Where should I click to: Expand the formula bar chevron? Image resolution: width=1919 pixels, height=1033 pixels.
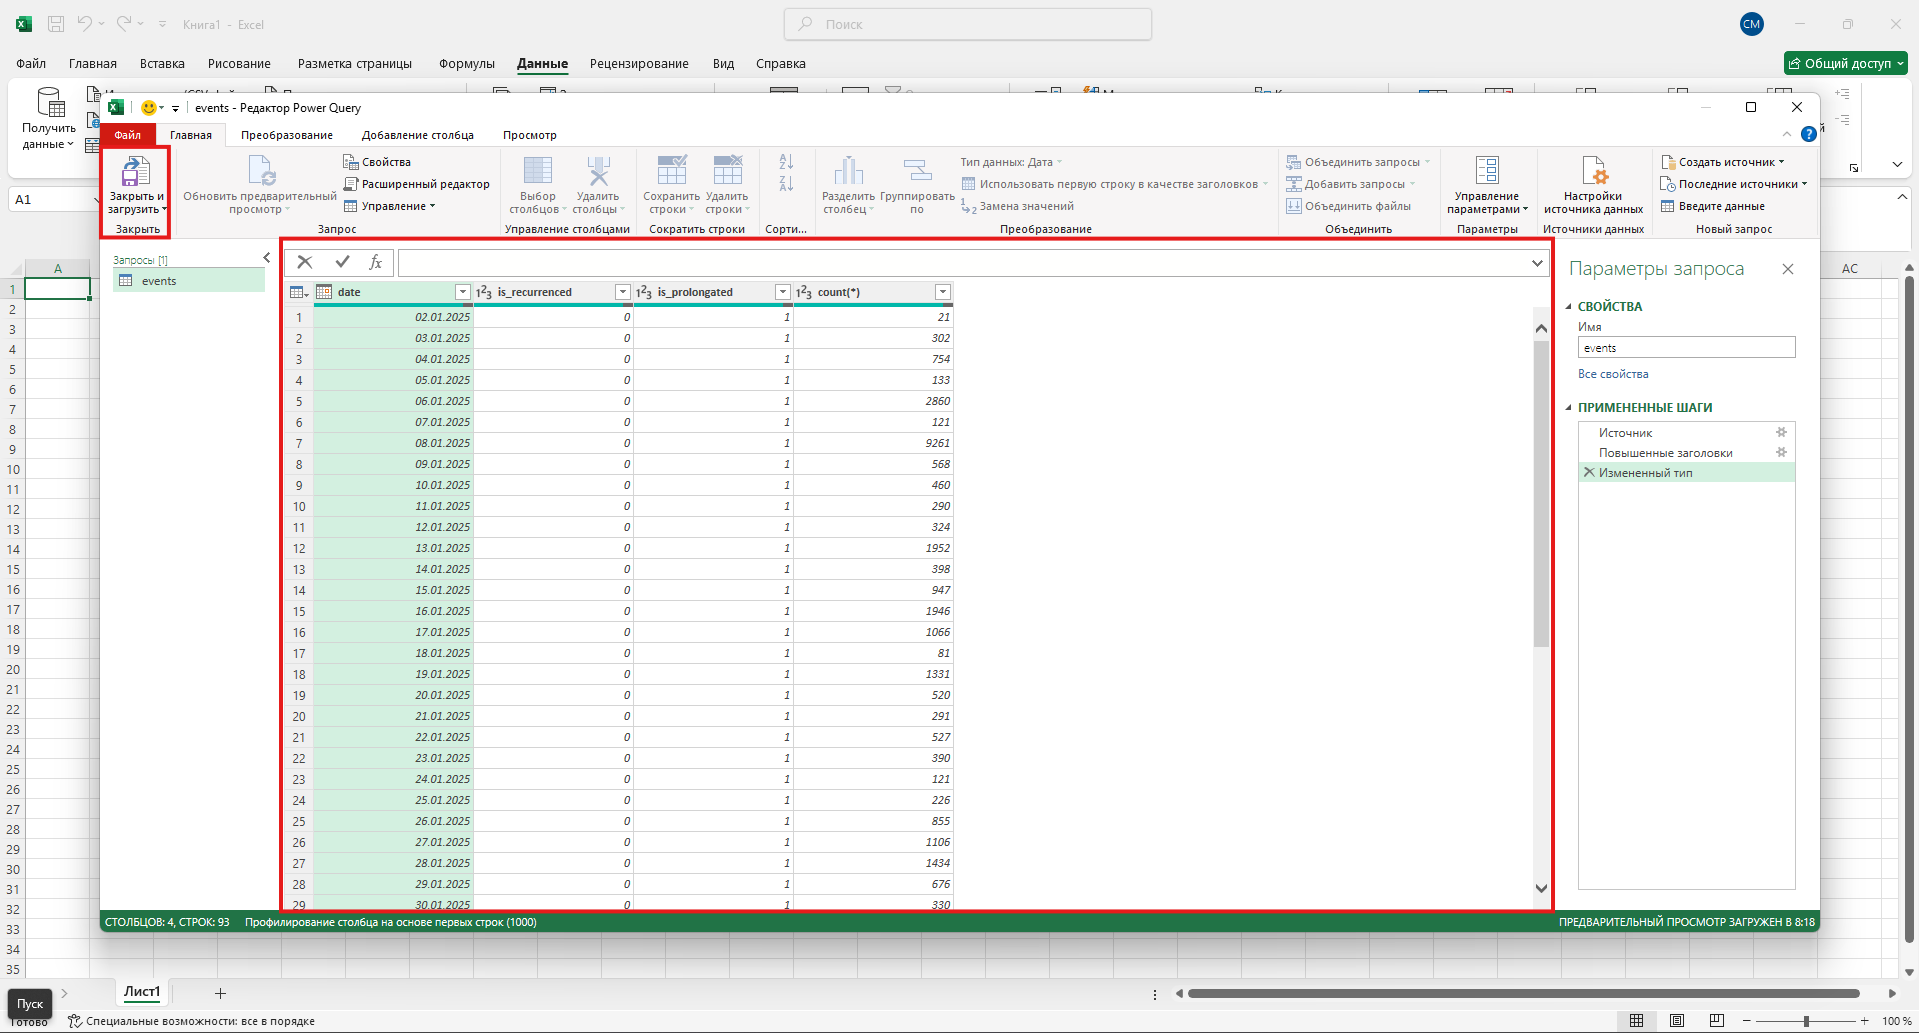pos(1537,263)
